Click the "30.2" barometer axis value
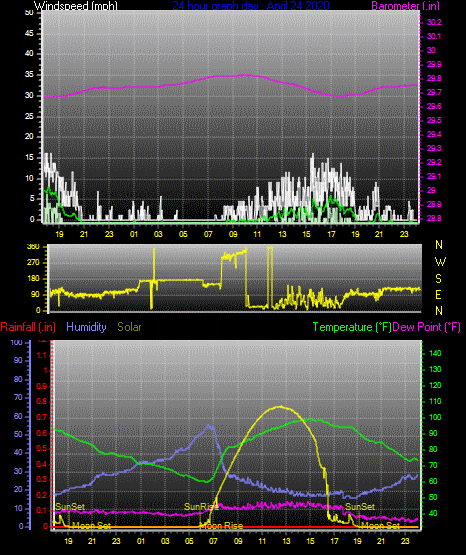Screen dimensions: 466x555 click(434, 22)
